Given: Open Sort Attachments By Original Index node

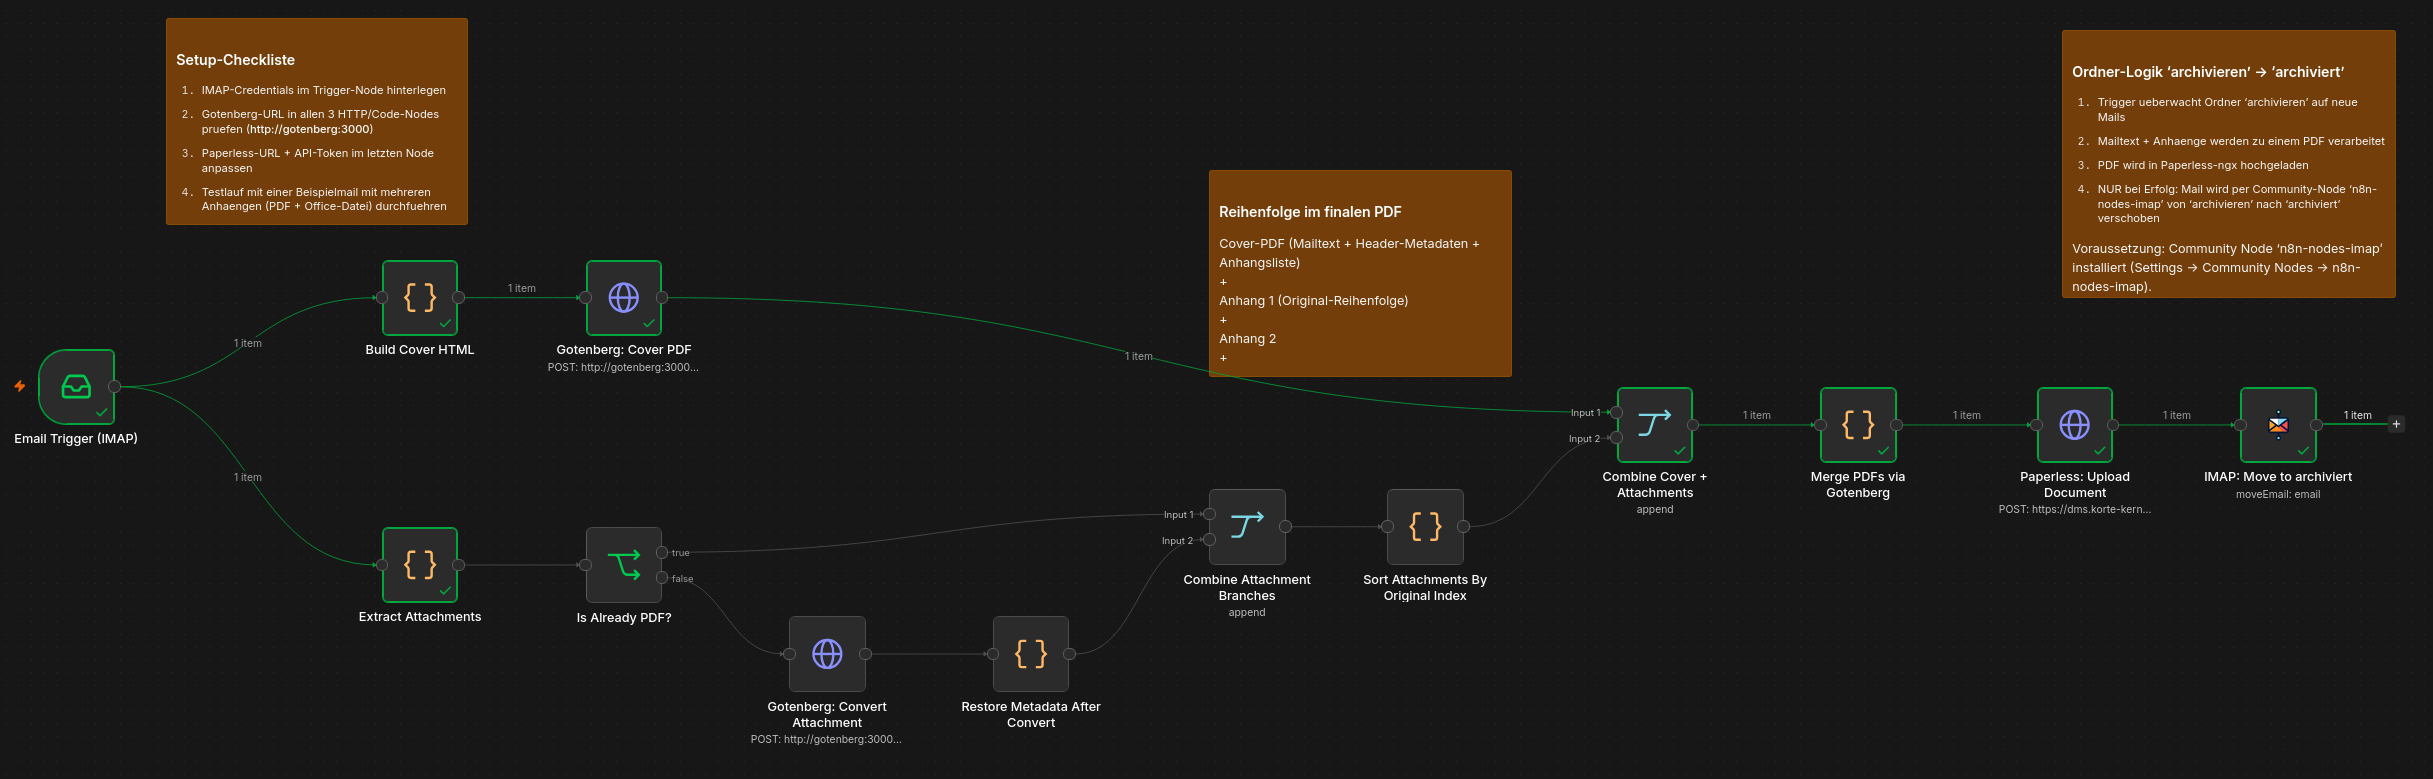Looking at the screenshot, I should [x=1425, y=527].
